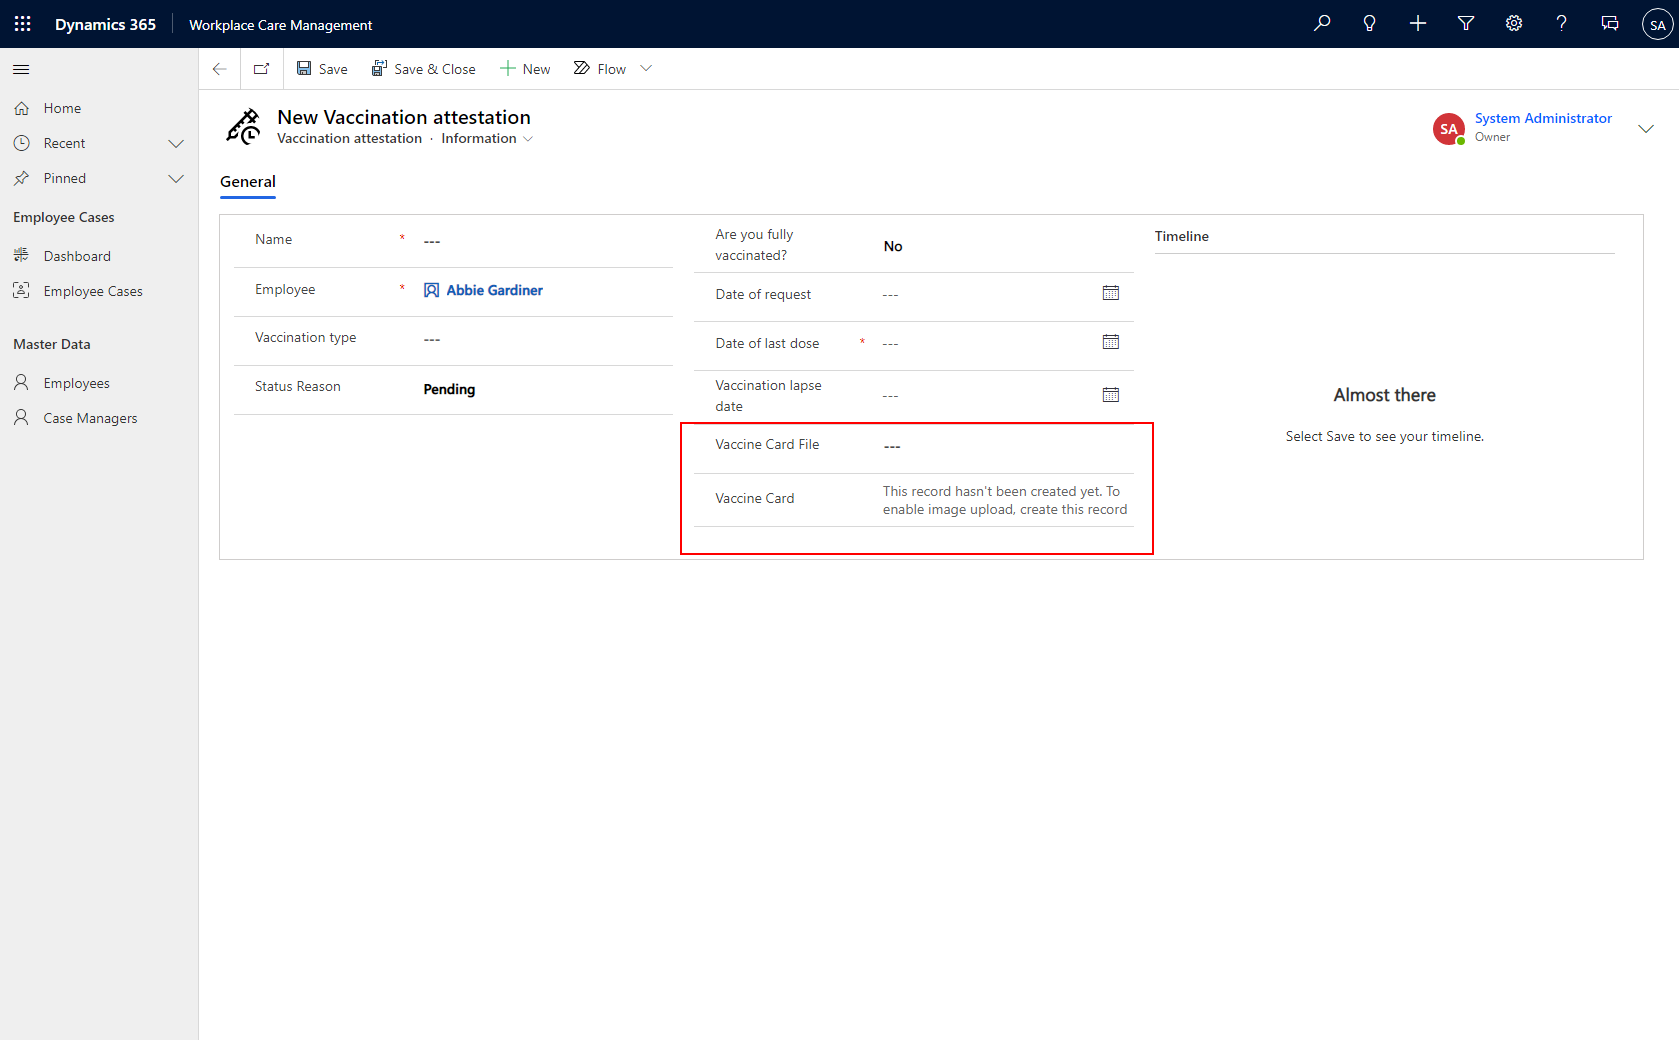Toggle the 'Are you fully vaccinated?' value

point(893,246)
